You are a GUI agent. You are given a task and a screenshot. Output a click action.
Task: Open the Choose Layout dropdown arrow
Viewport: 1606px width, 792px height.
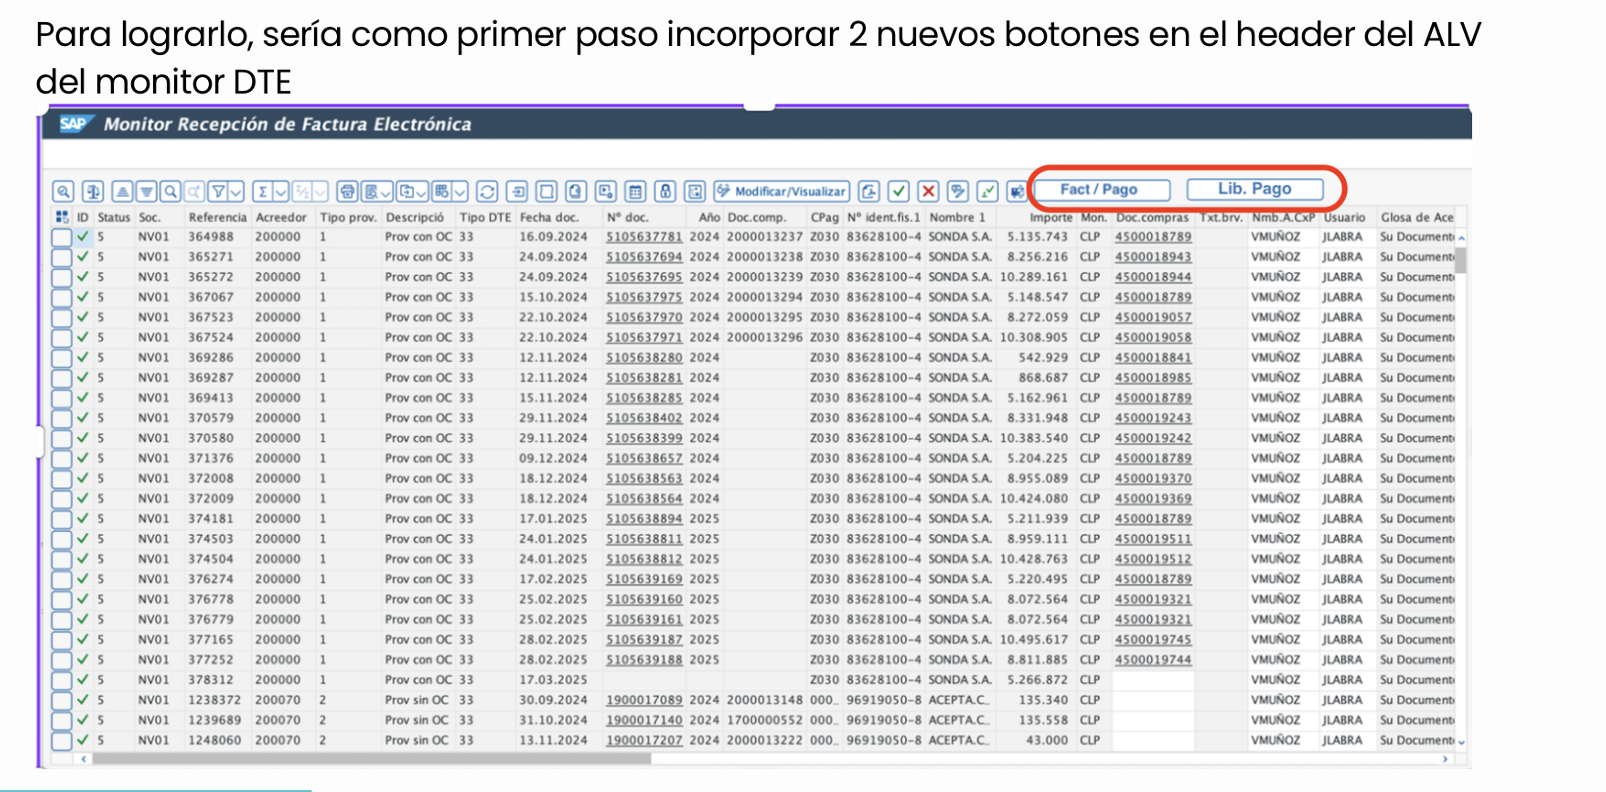[460, 191]
